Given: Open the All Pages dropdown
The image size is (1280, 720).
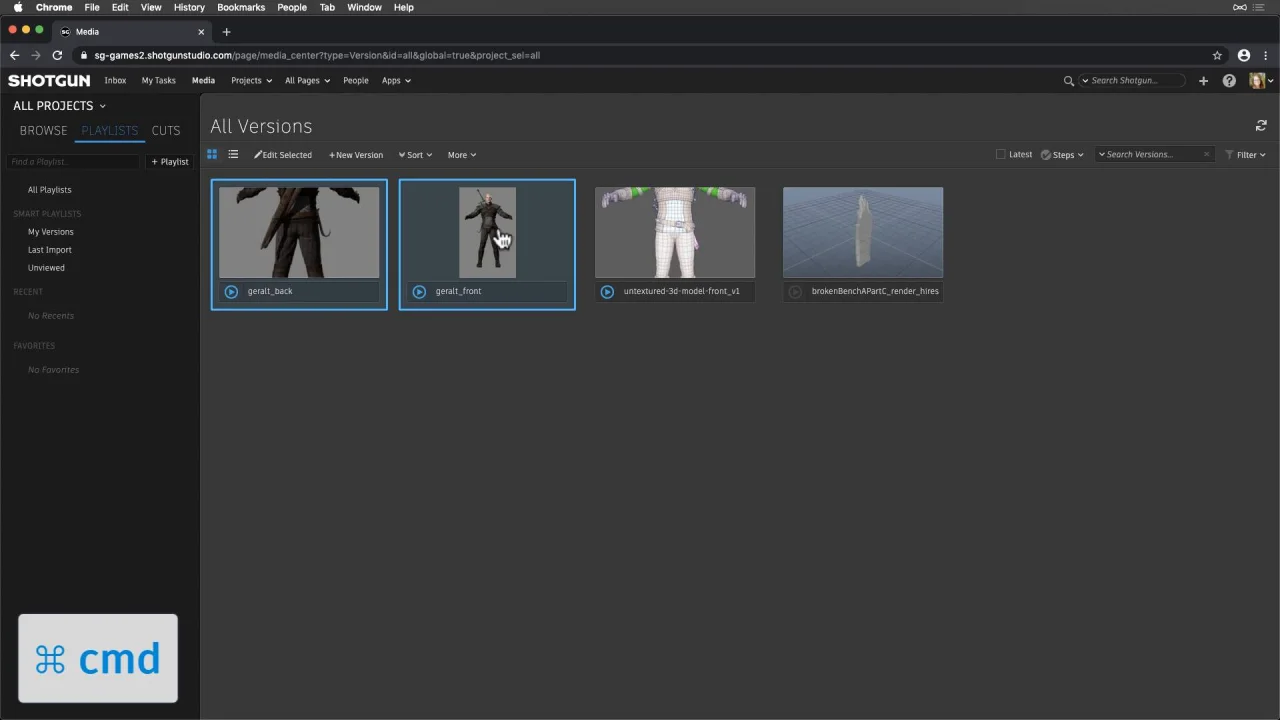Looking at the screenshot, I should [307, 81].
